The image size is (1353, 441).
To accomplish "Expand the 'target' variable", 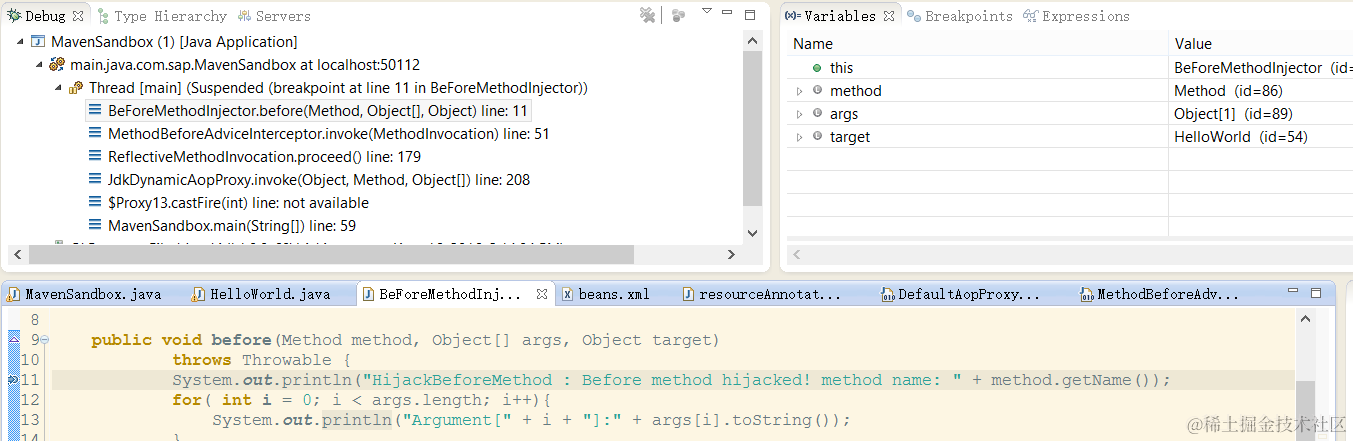I will coord(800,137).
